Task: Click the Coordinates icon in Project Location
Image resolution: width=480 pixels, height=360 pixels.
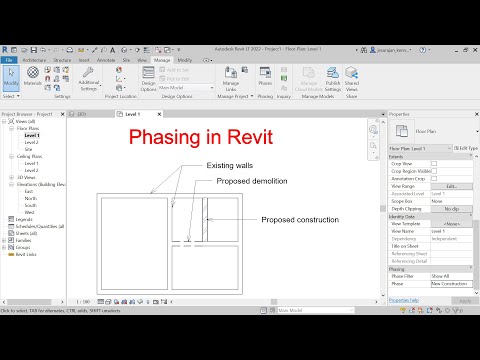Action: point(119,79)
